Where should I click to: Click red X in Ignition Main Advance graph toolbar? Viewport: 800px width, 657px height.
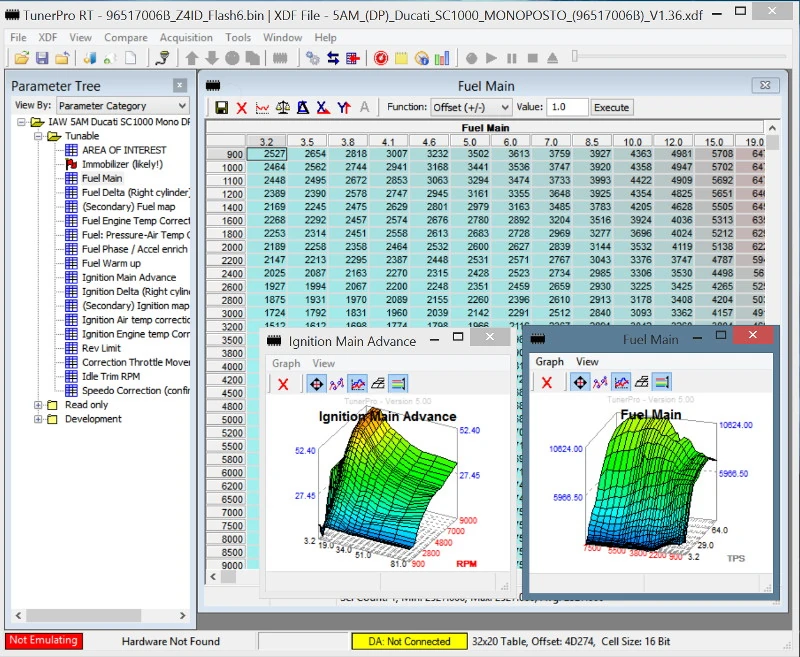click(x=283, y=383)
